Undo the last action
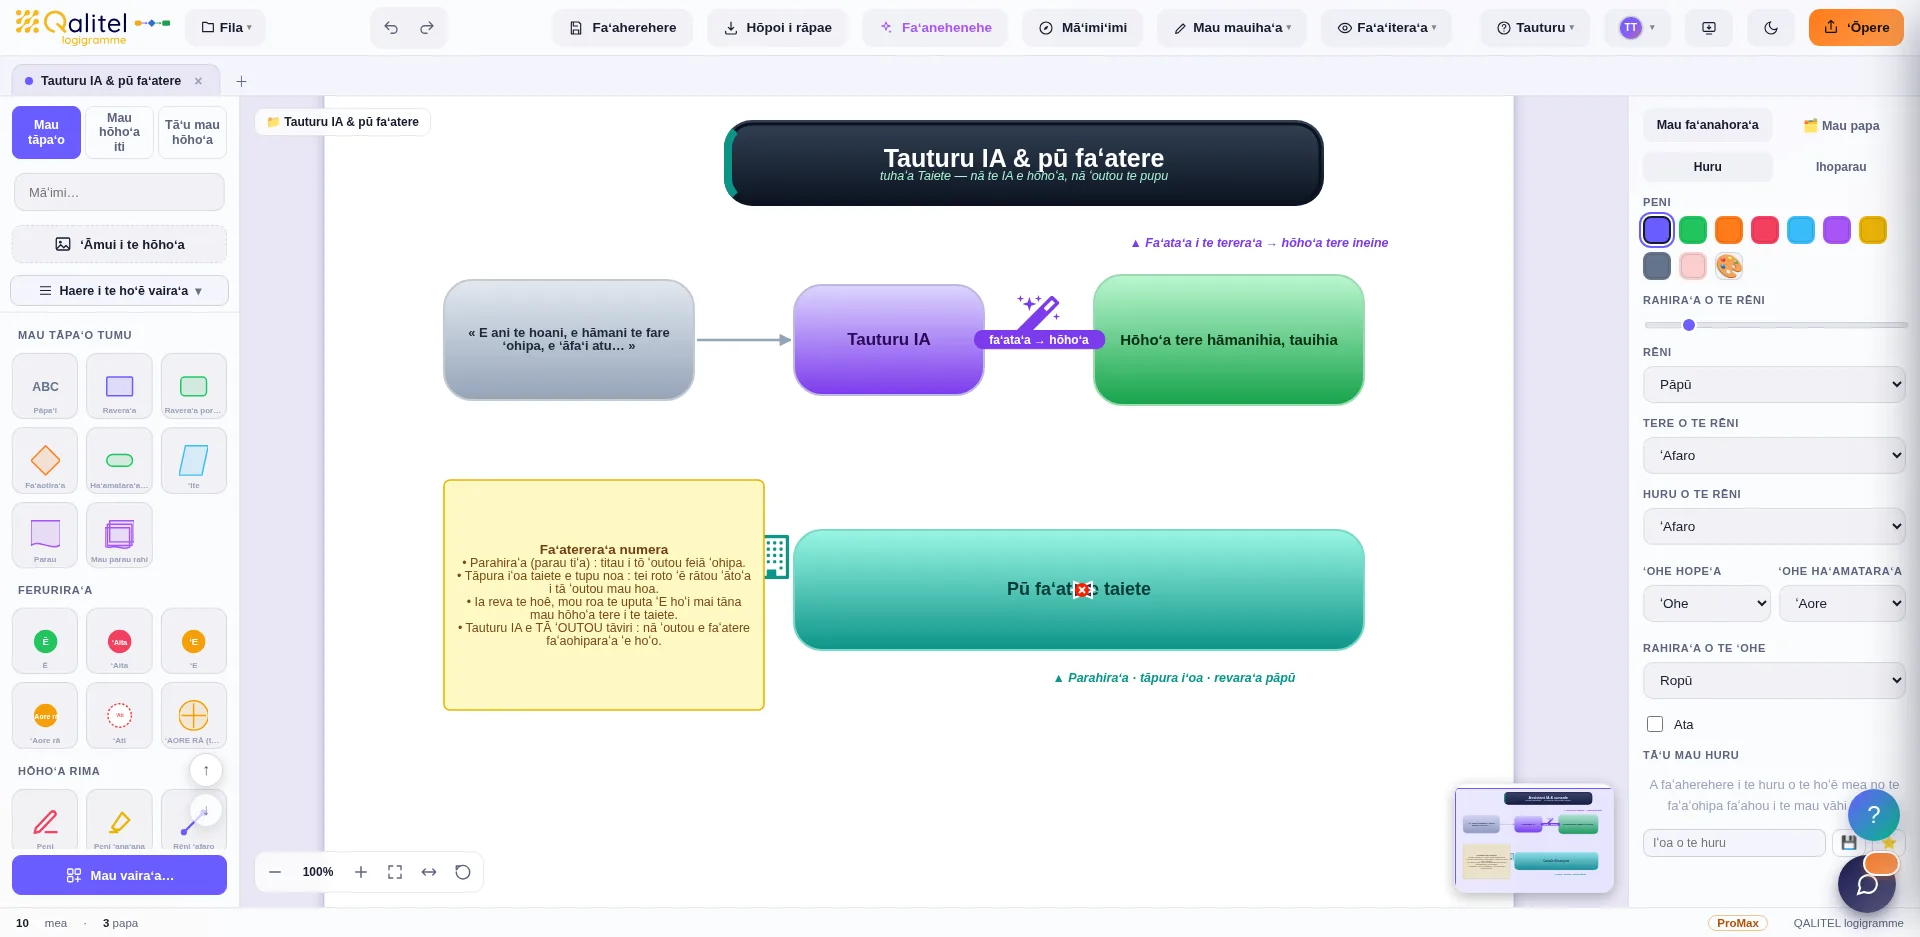 pyautogui.click(x=391, y=28)
